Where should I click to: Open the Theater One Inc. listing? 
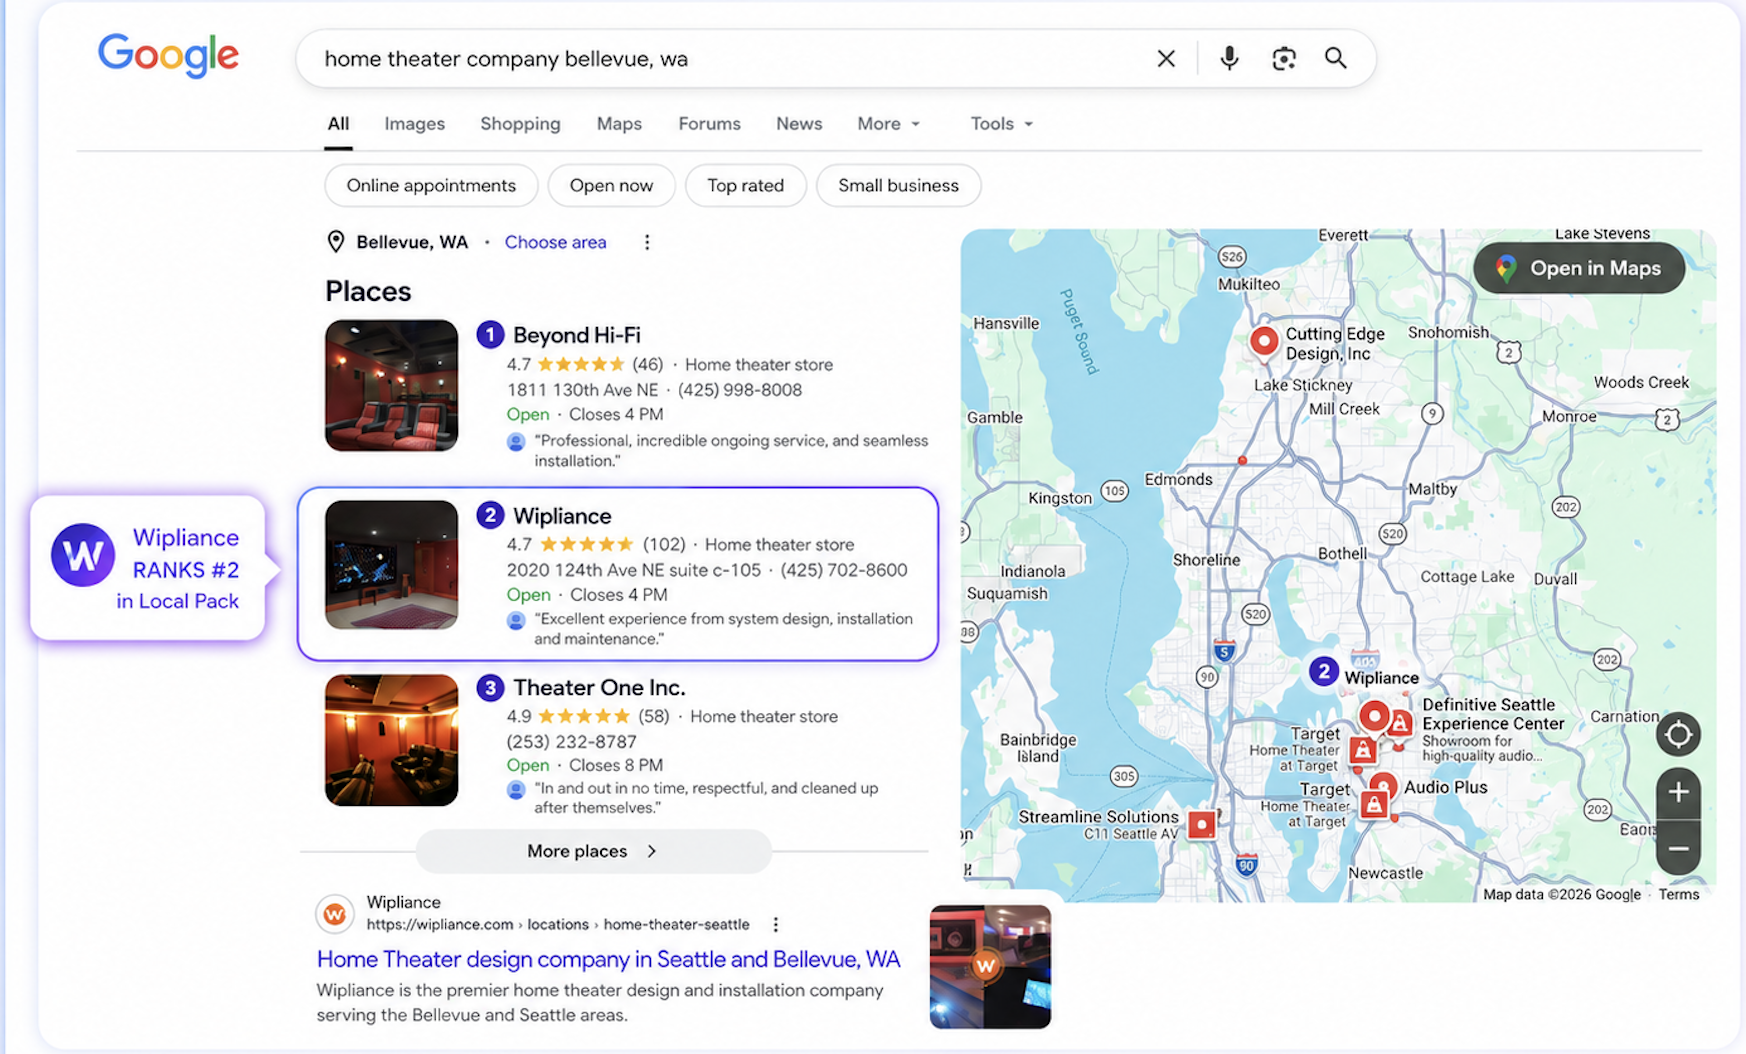tap(599, 688)
